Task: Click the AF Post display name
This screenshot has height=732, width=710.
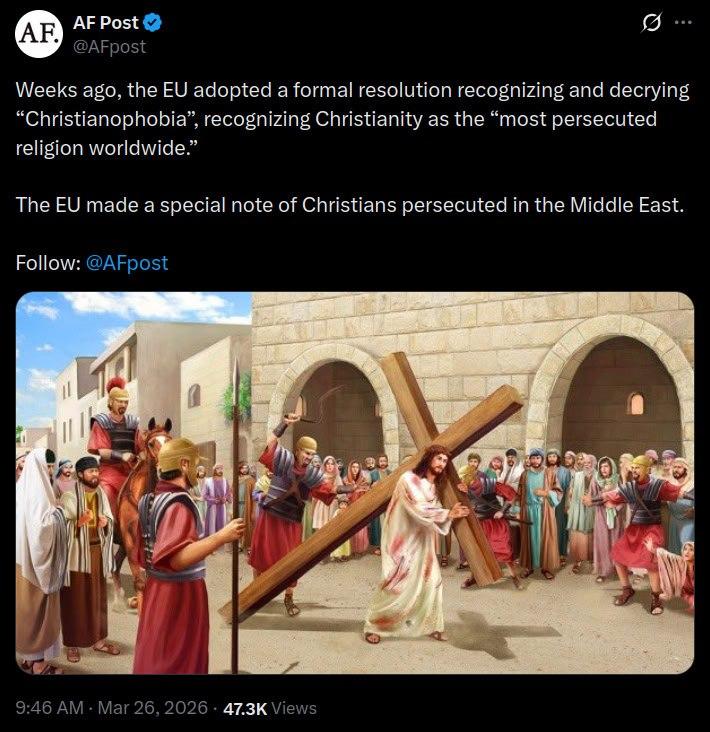Action: (x=106, y=24)
